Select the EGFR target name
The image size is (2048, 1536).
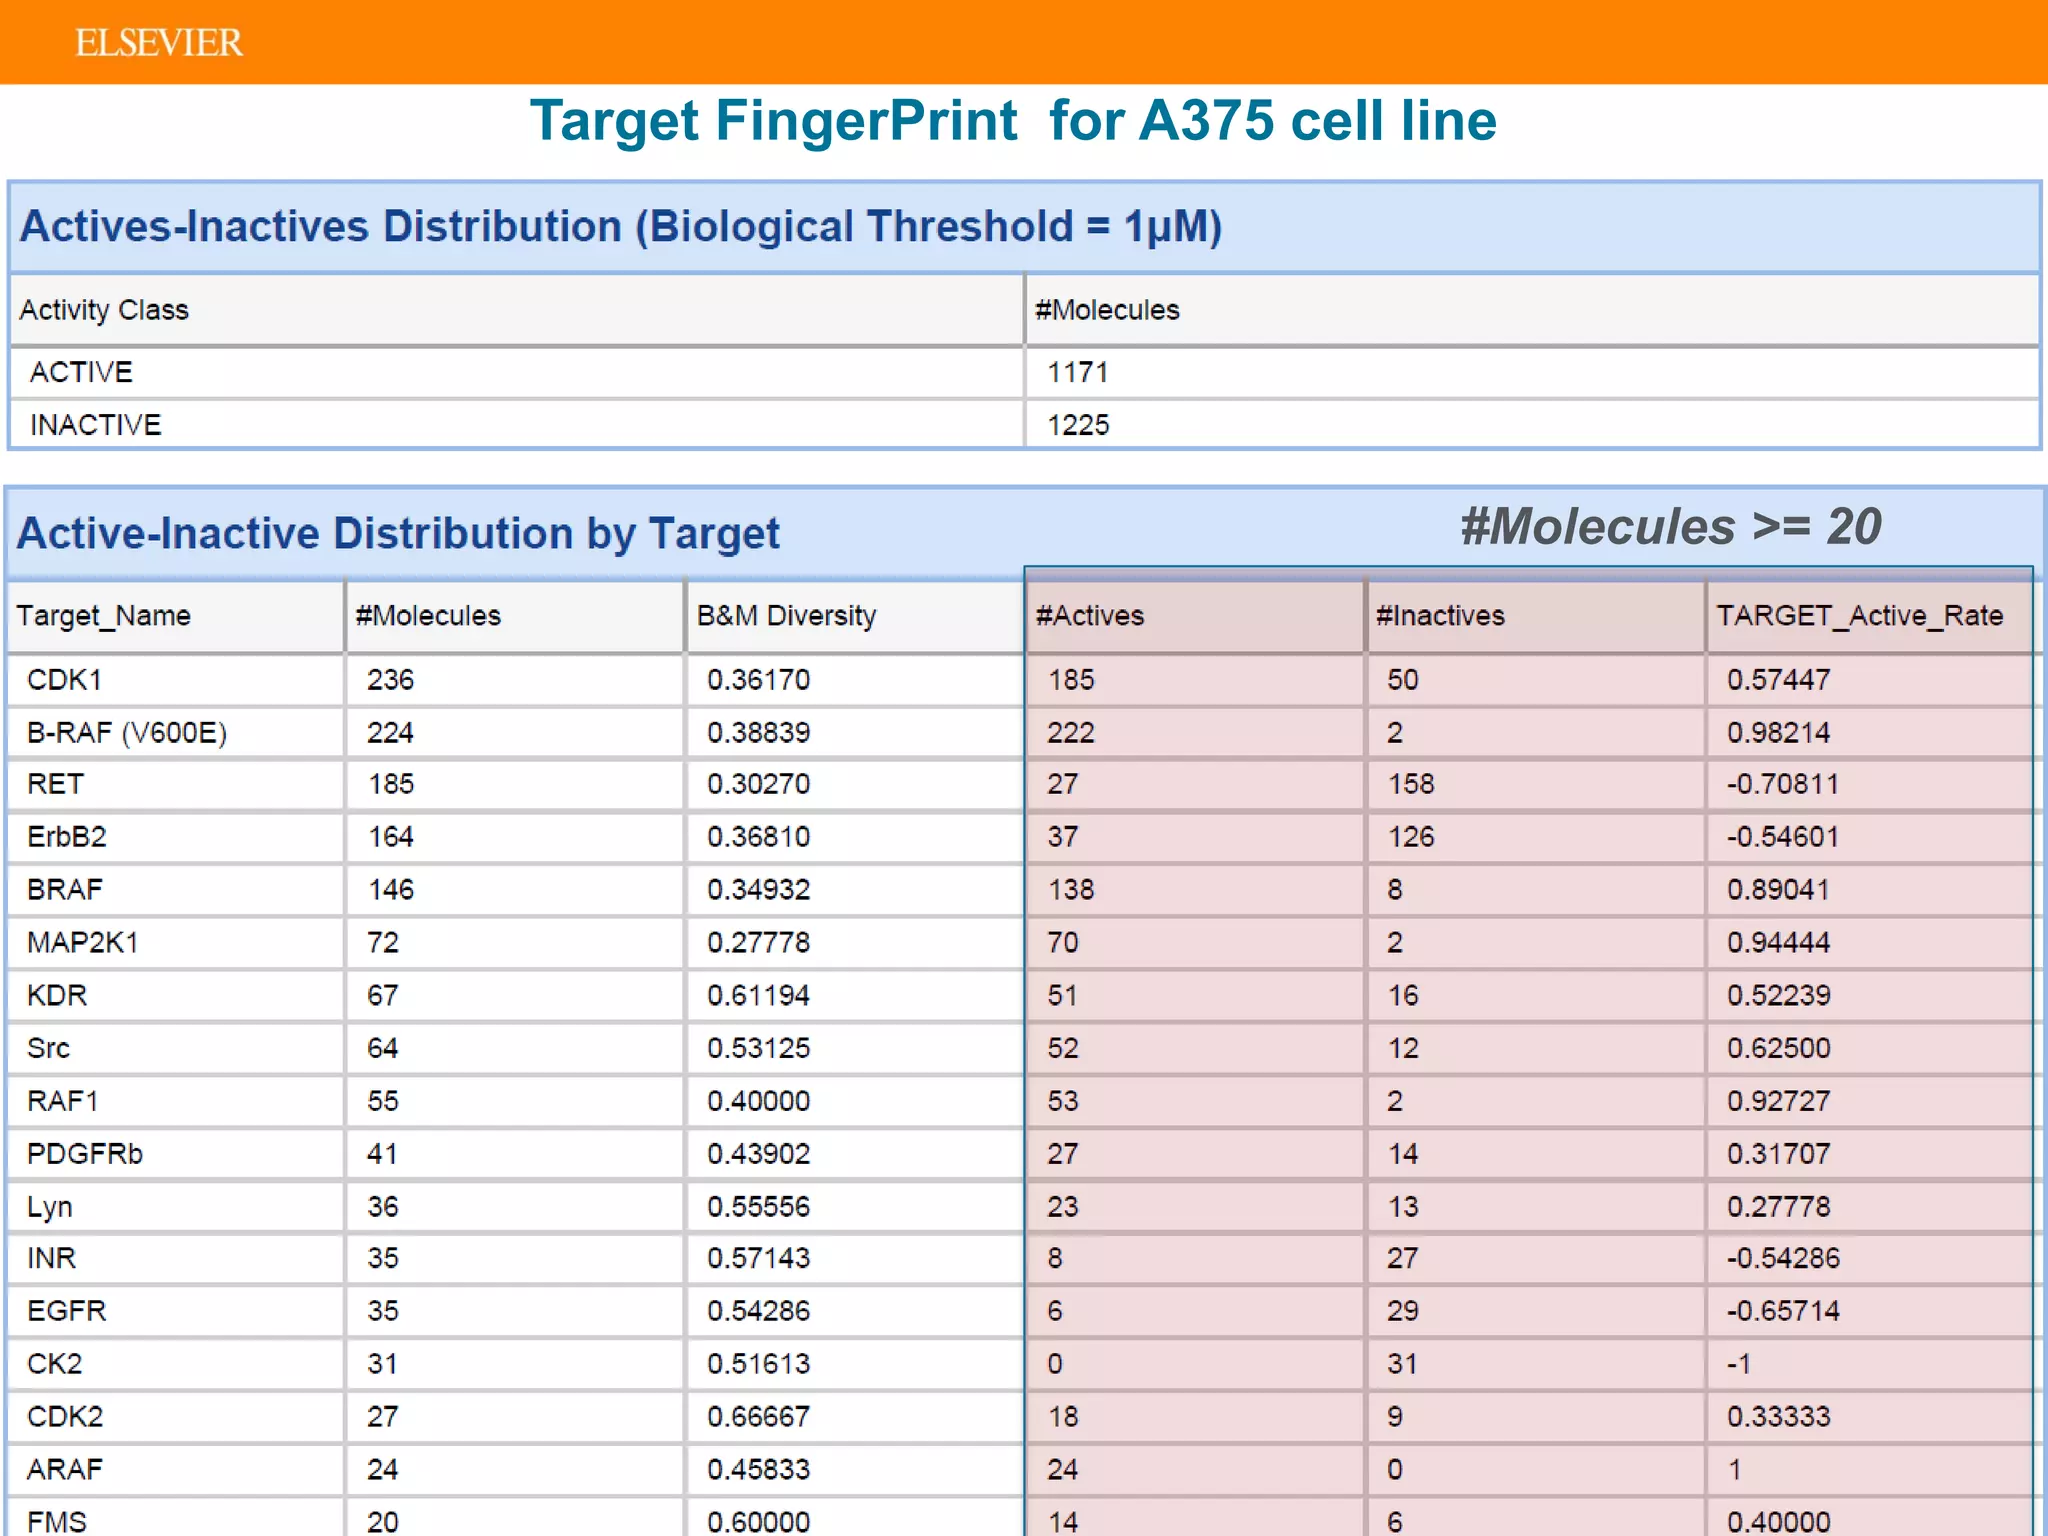click(67, 1311)
